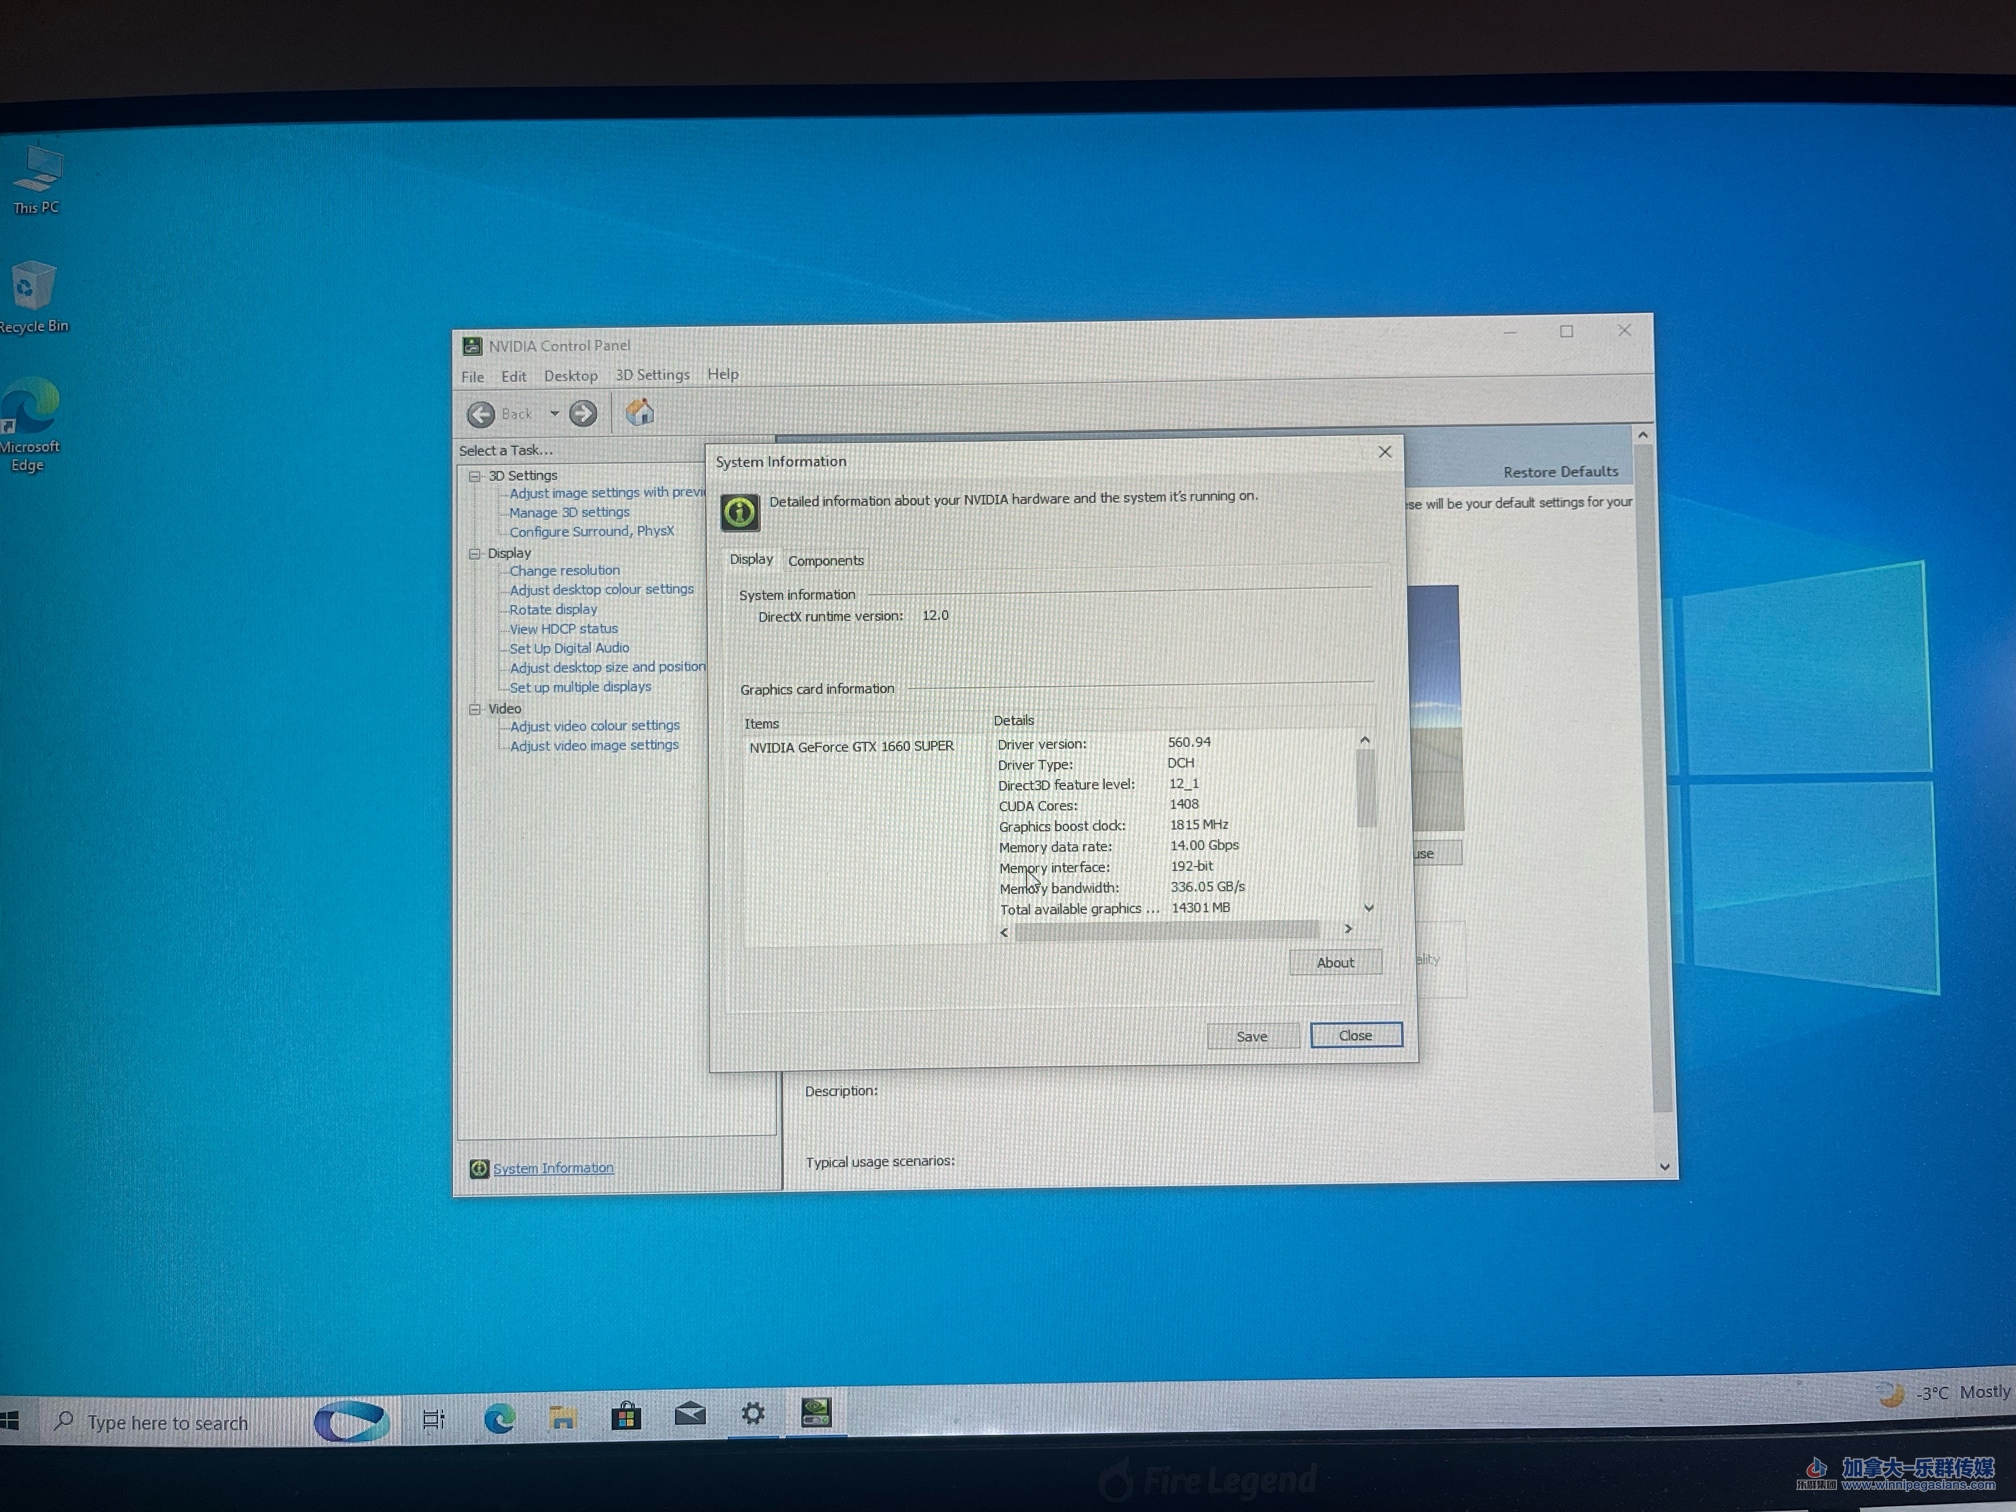Collapse the 3D Settings tree node
This screenshot has width=2016, height=1512.
coord(476,476)
